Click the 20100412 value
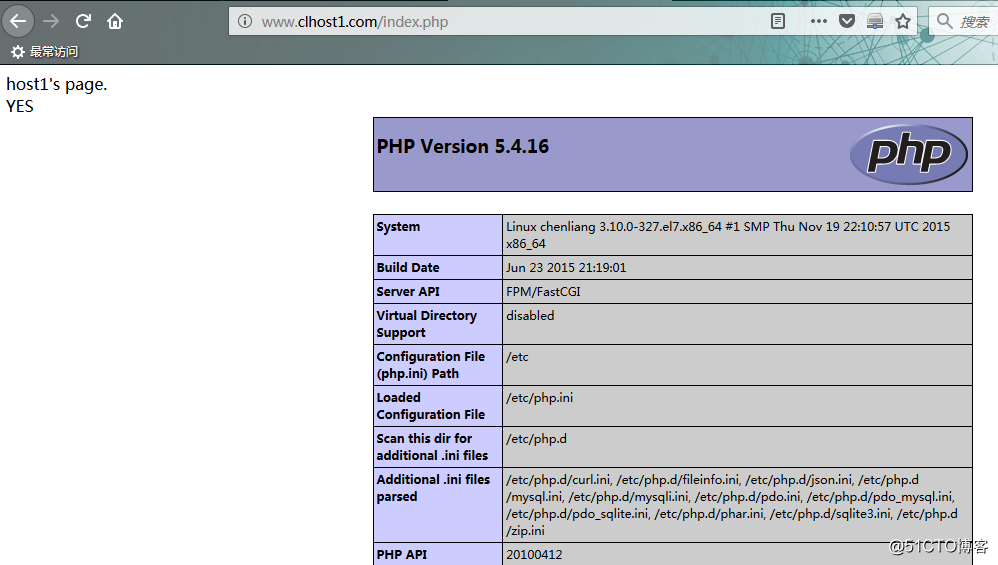The height and width of the screenshot is (565, 998). pos(534,554)
